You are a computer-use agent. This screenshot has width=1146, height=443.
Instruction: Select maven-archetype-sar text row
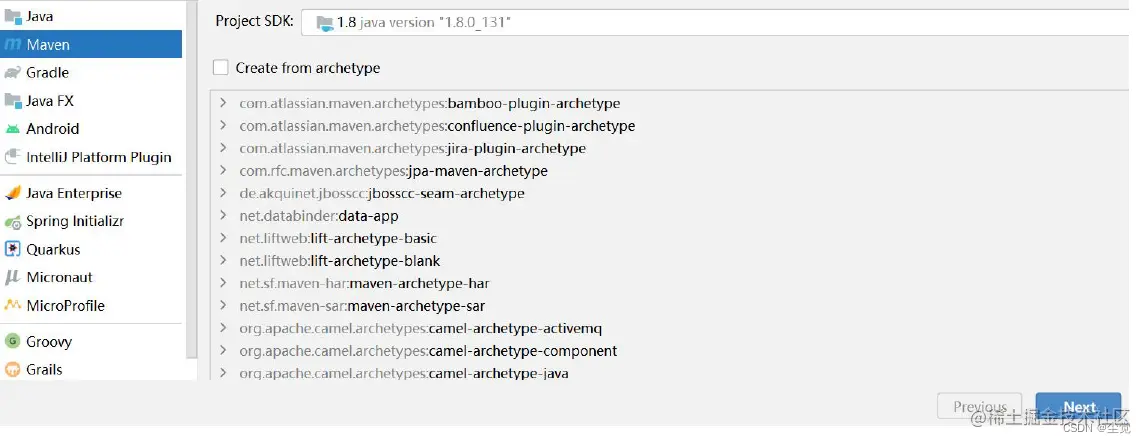click(362, 306)
